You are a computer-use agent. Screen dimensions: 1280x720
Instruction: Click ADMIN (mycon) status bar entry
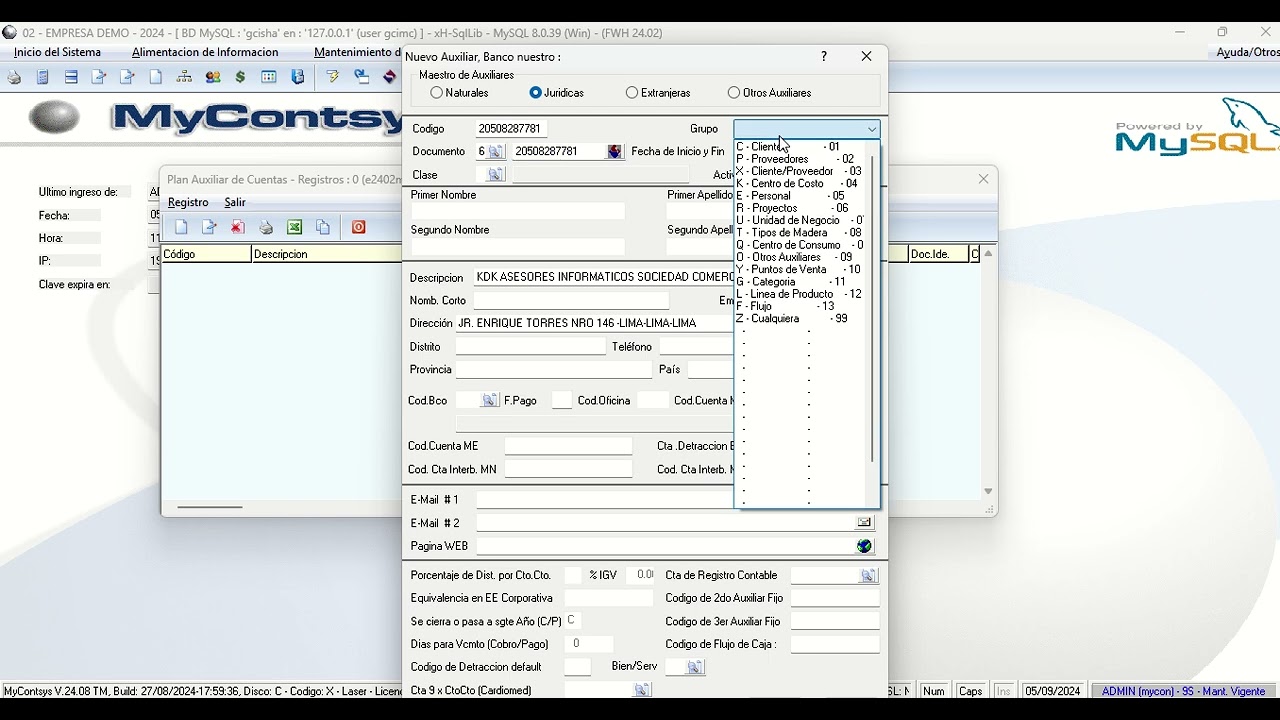click(1183, 691)
